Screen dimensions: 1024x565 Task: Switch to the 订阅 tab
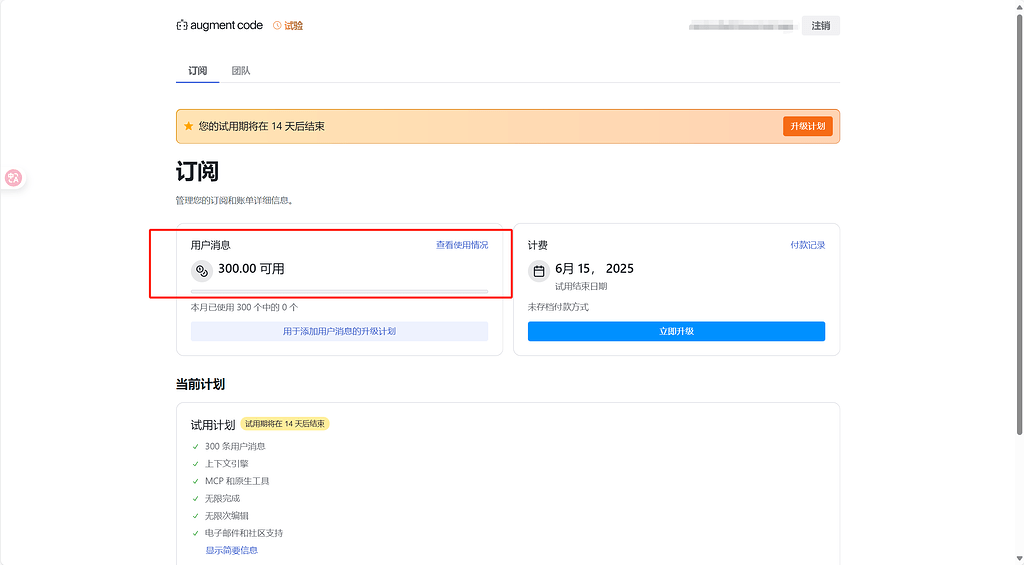tap(197, 71)
